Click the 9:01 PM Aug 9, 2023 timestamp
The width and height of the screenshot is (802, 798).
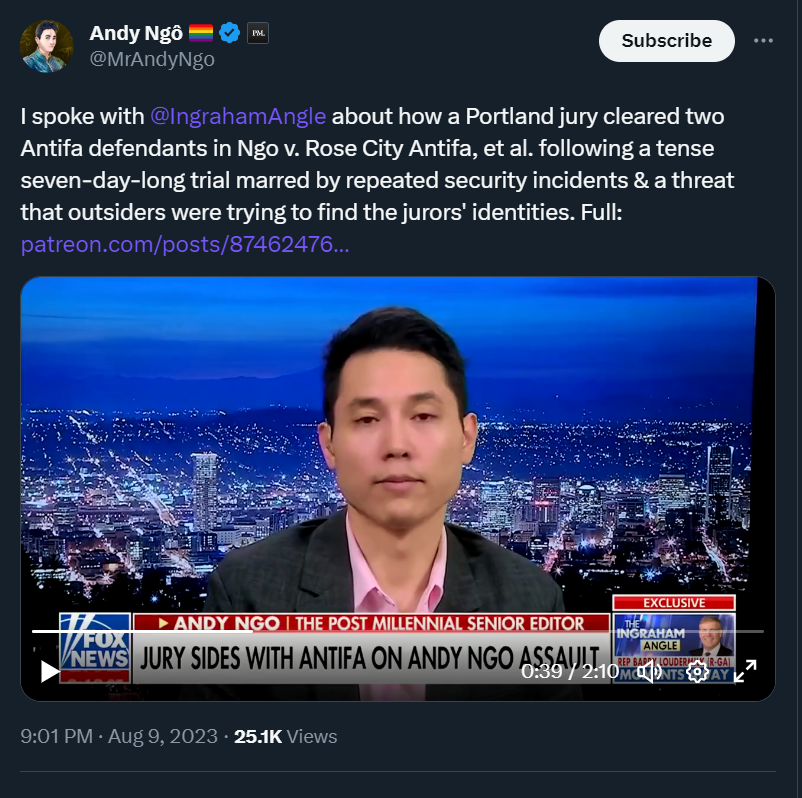[119, 736]
